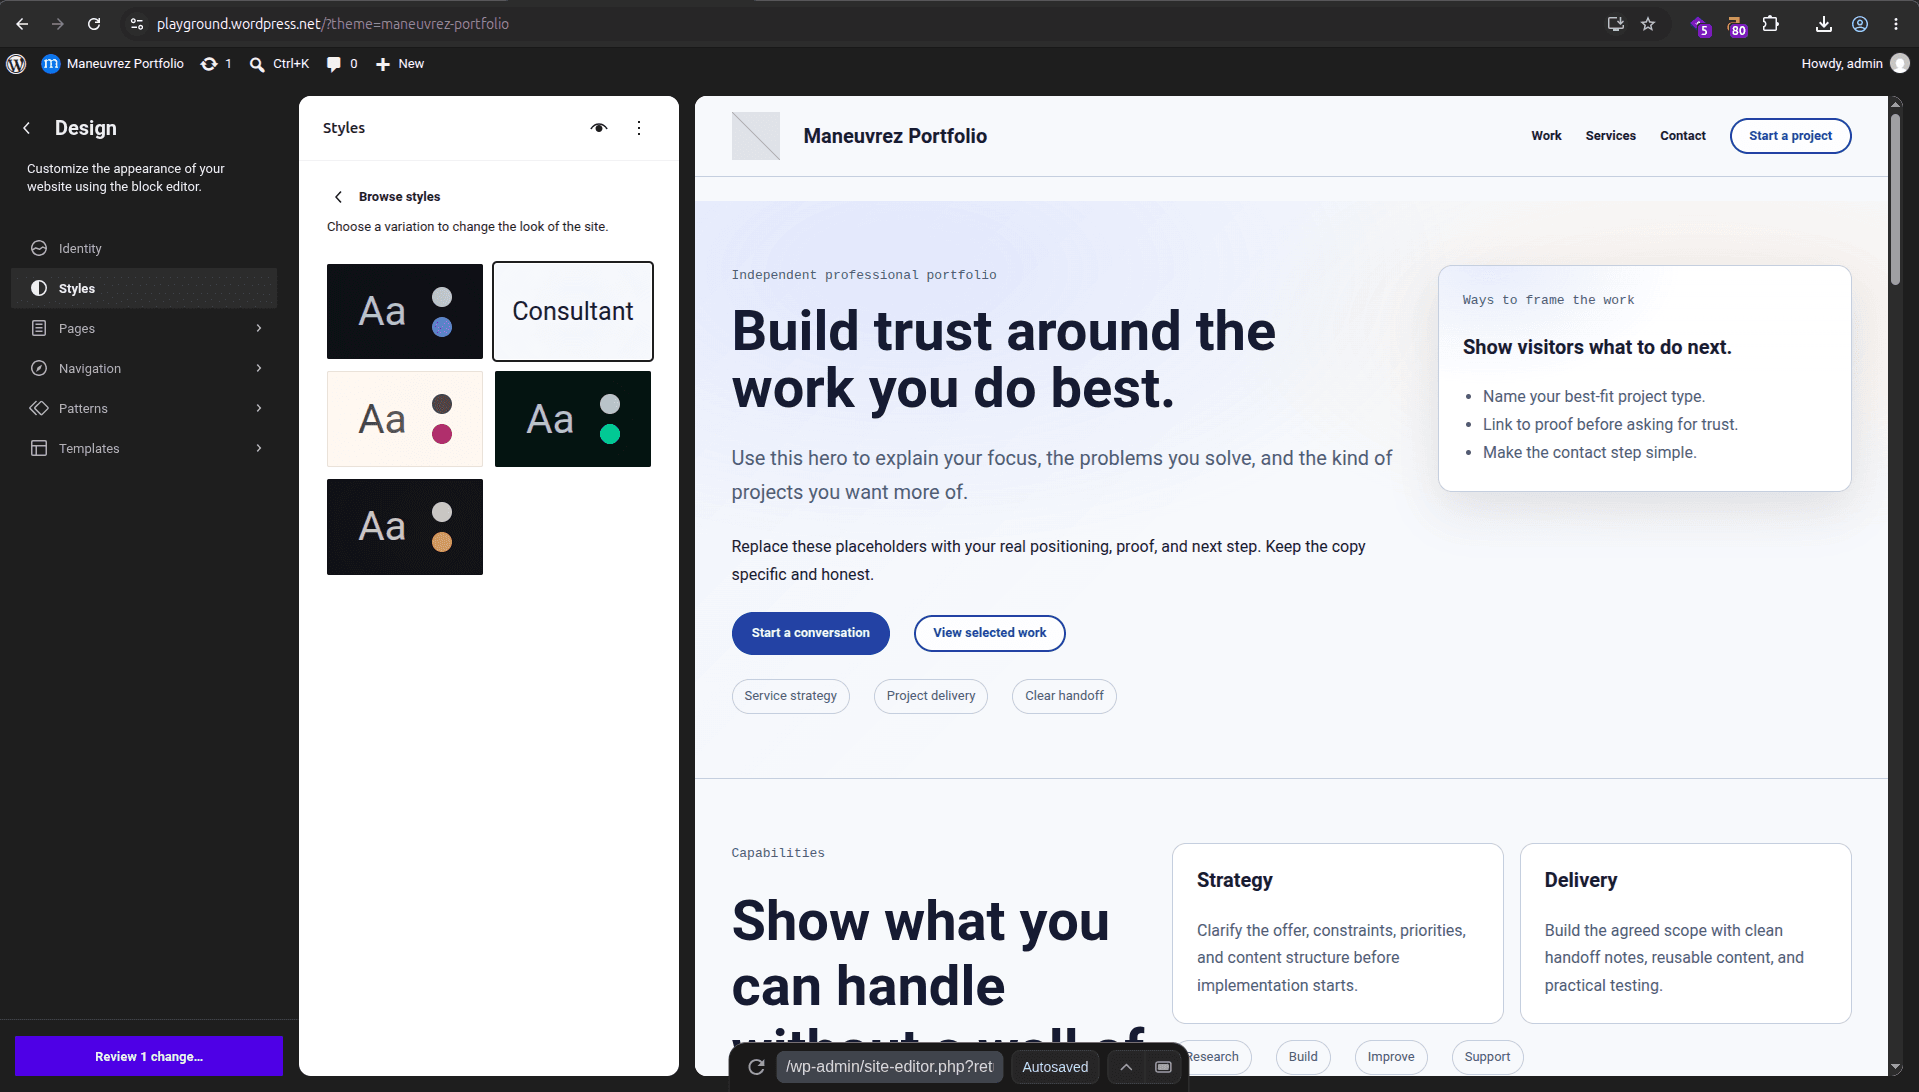Click the WordPress logo in admin bar
Image resolution: width=1919 pixels, height=1092 pixels.
(16, 64)
